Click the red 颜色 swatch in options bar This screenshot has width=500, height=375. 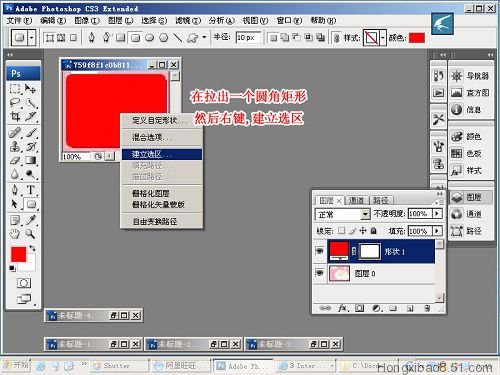(417, 38)
